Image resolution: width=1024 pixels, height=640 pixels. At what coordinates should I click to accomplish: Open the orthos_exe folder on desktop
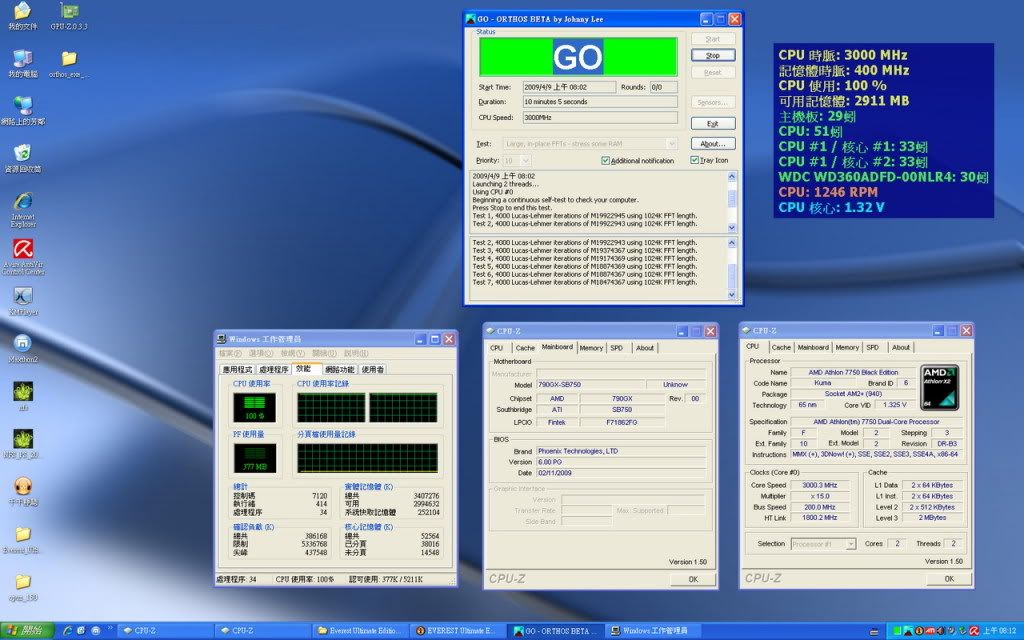pyautogui.click(x=69, y=60)
